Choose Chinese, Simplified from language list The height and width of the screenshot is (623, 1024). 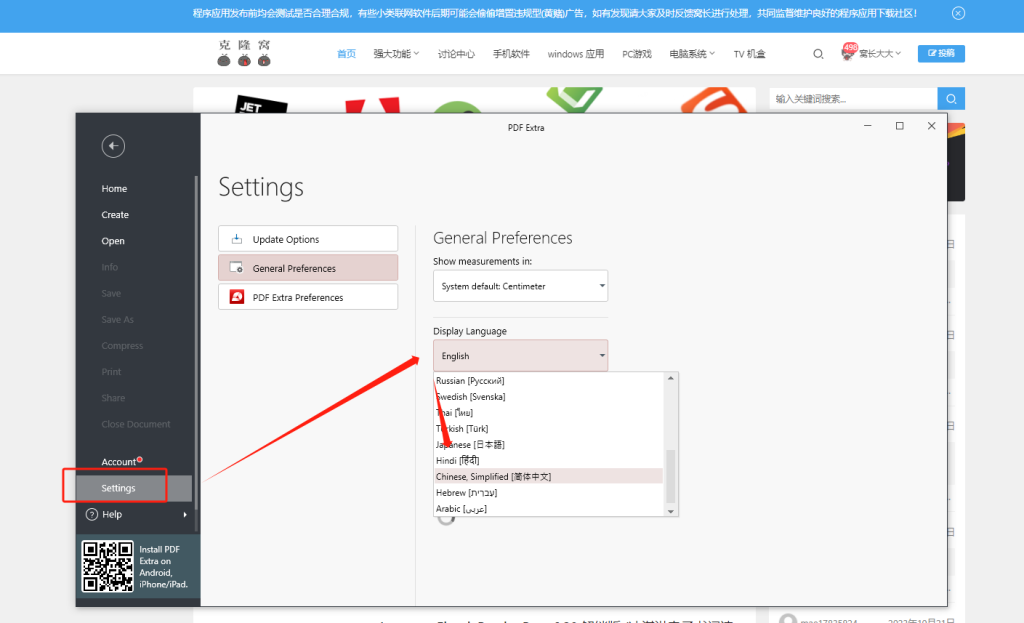(549, 477)
